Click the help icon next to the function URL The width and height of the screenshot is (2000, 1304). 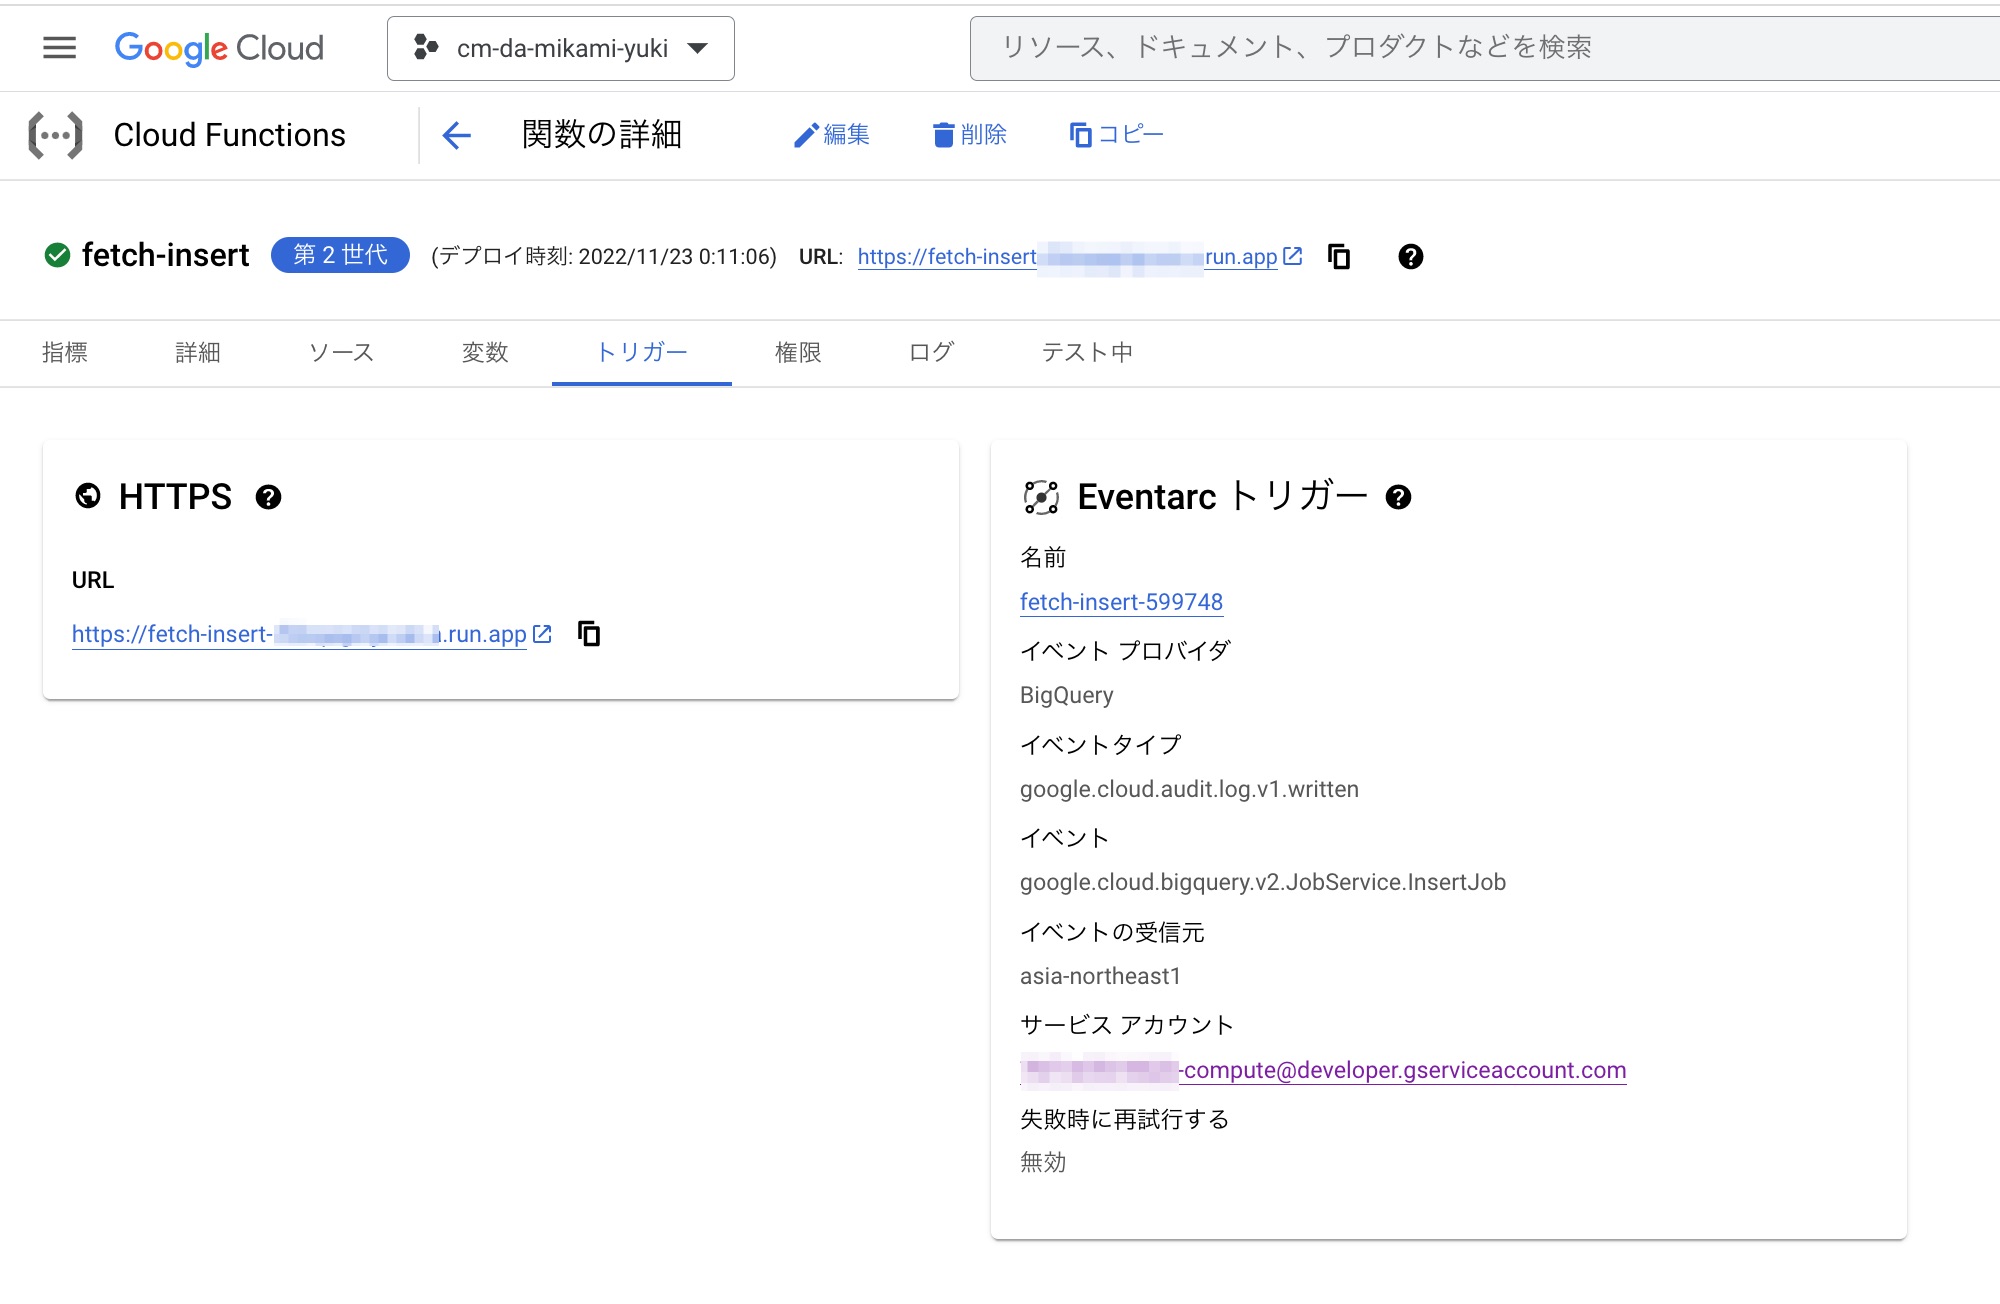coord(1411,257)
